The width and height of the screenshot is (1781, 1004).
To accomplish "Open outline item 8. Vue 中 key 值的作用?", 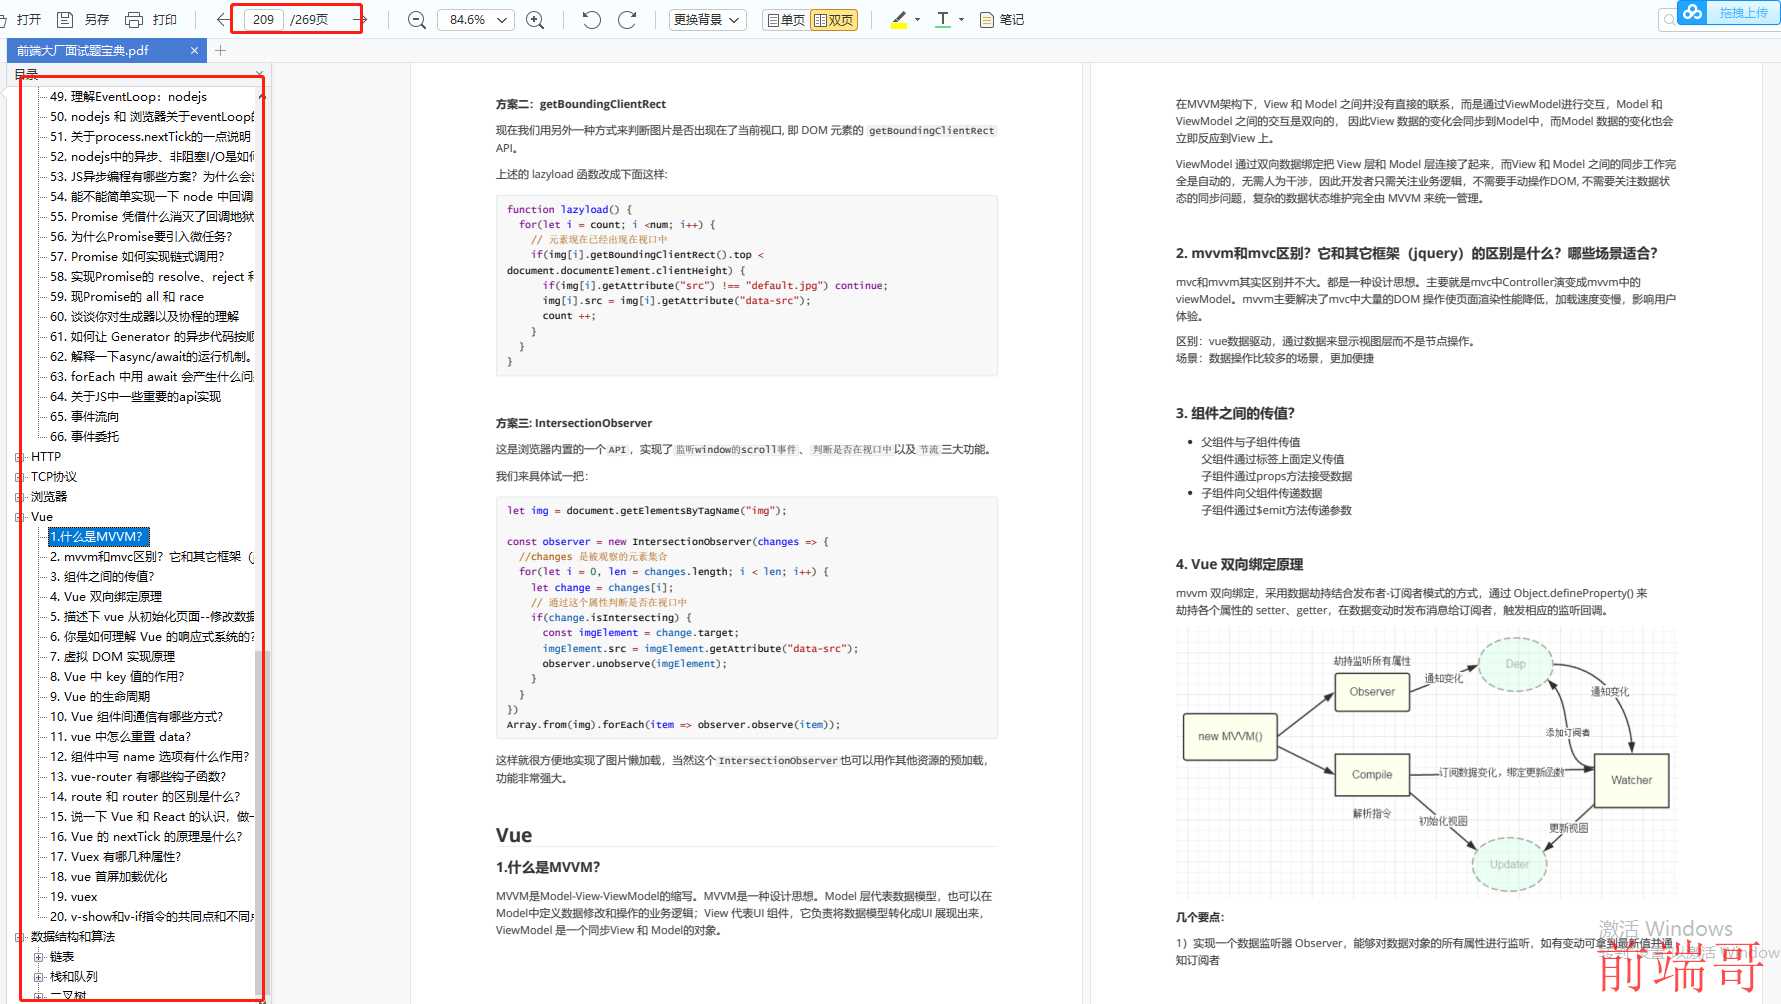I will [117, 677].
